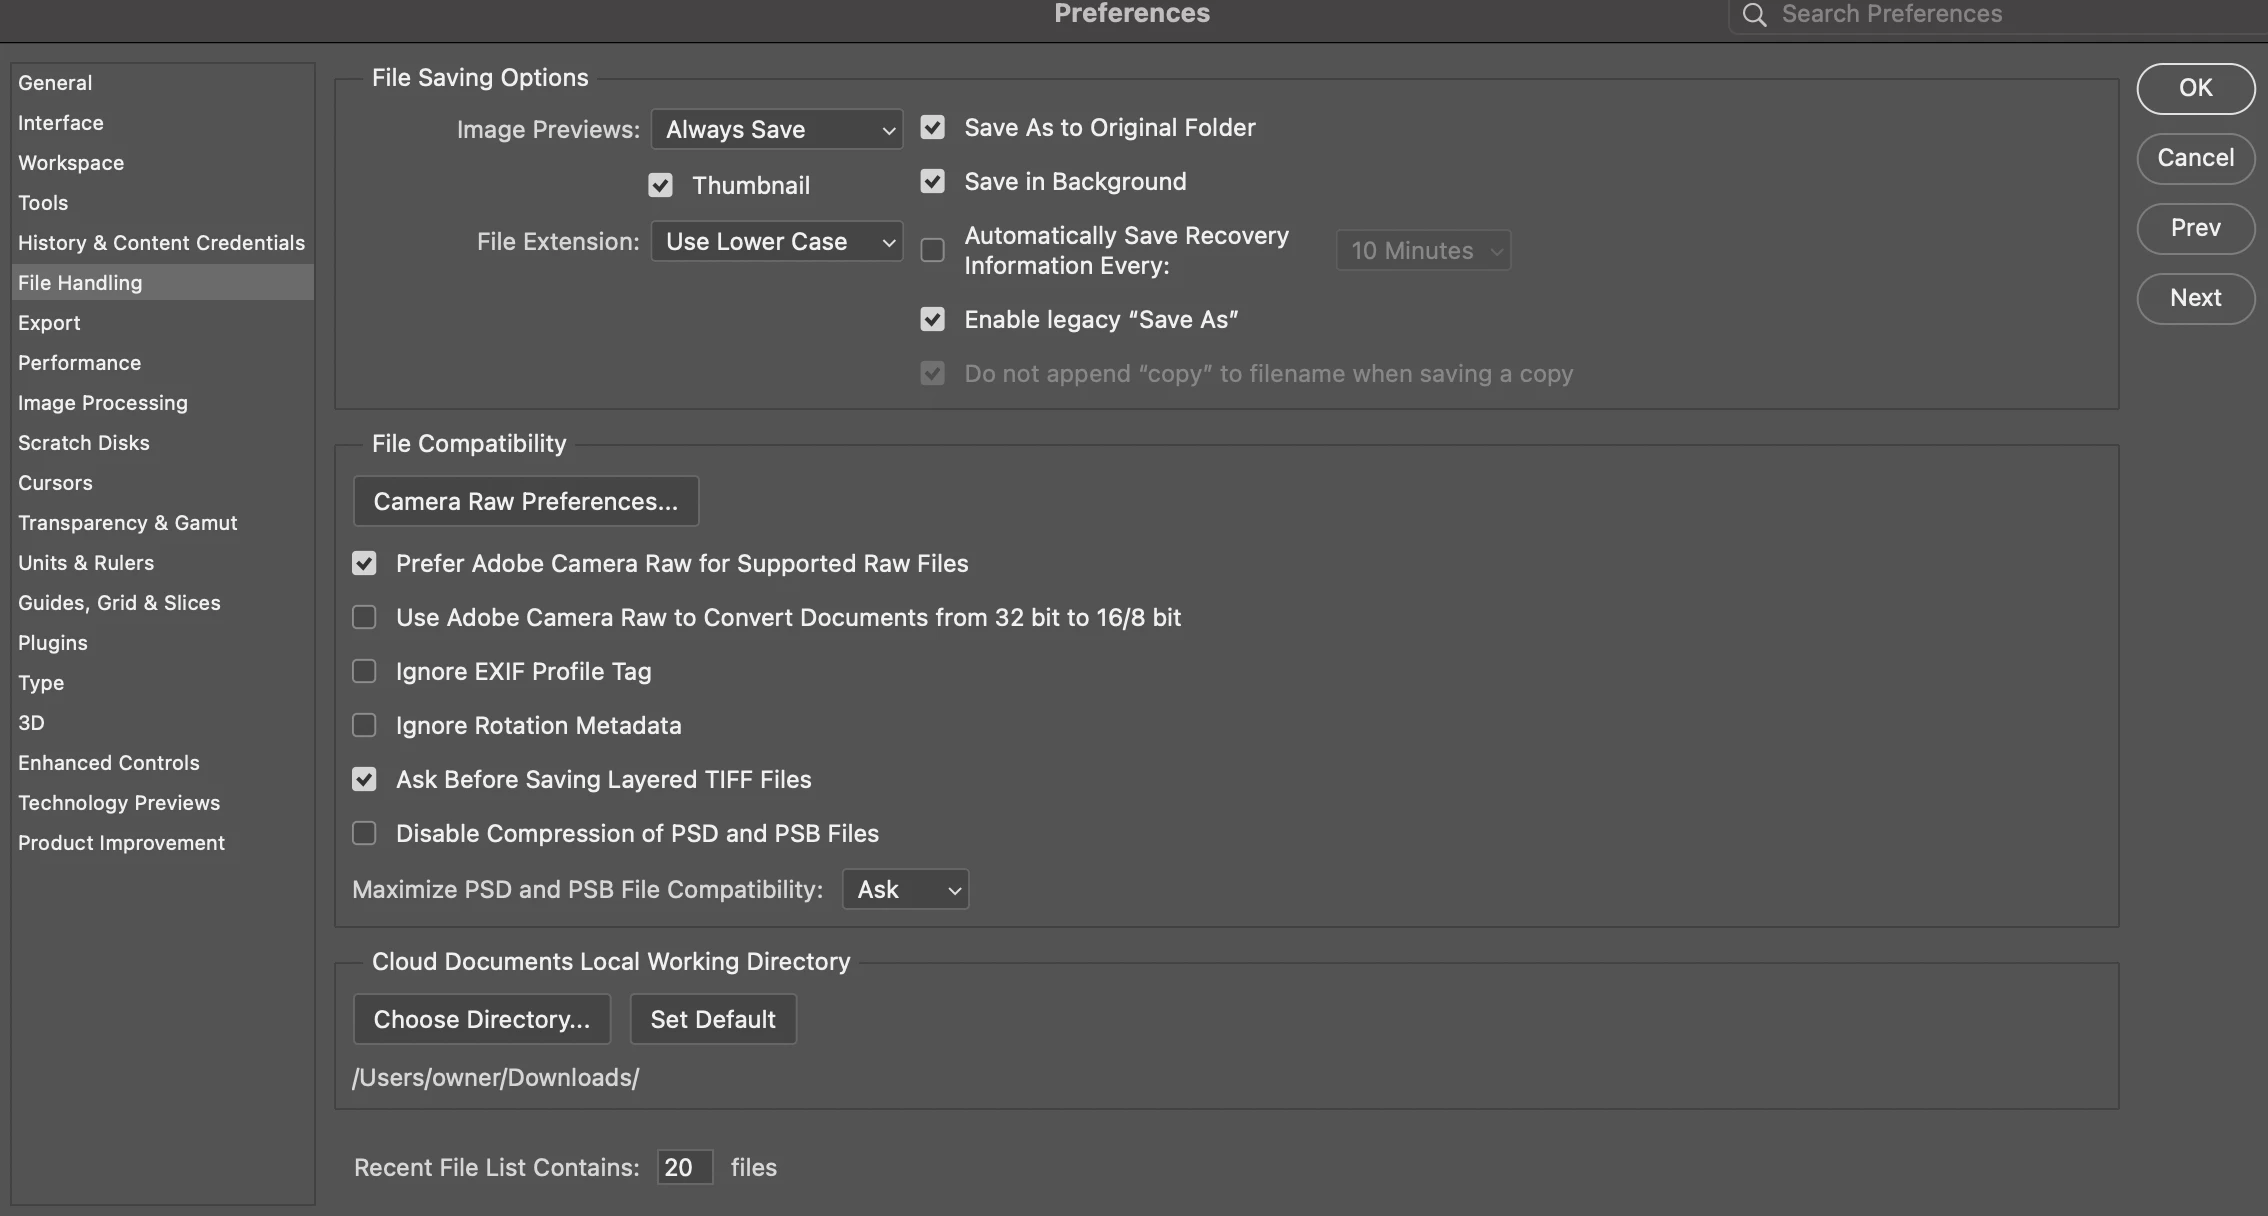This screenshot has width=2268, height=1216.
Task: Click the Next button
Action: 2195,298
